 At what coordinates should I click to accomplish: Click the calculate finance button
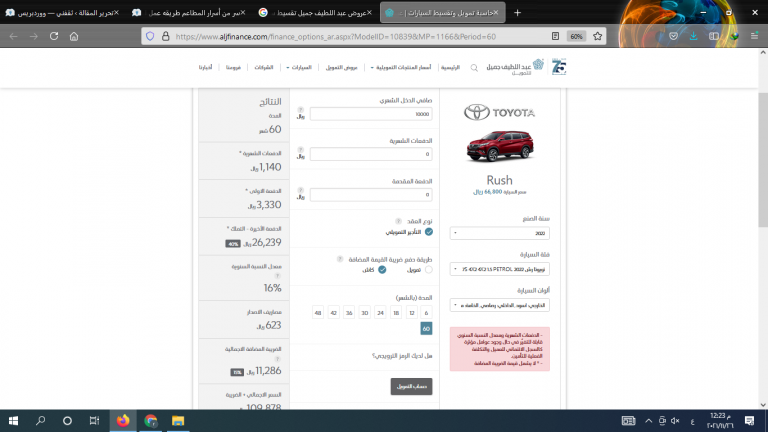point(411,386)
